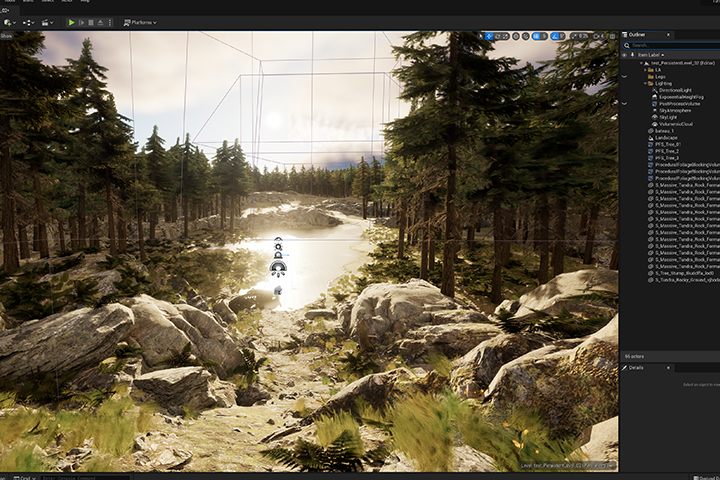
Task: Toggle scale snapping in viewport
Action: point(574,36)
